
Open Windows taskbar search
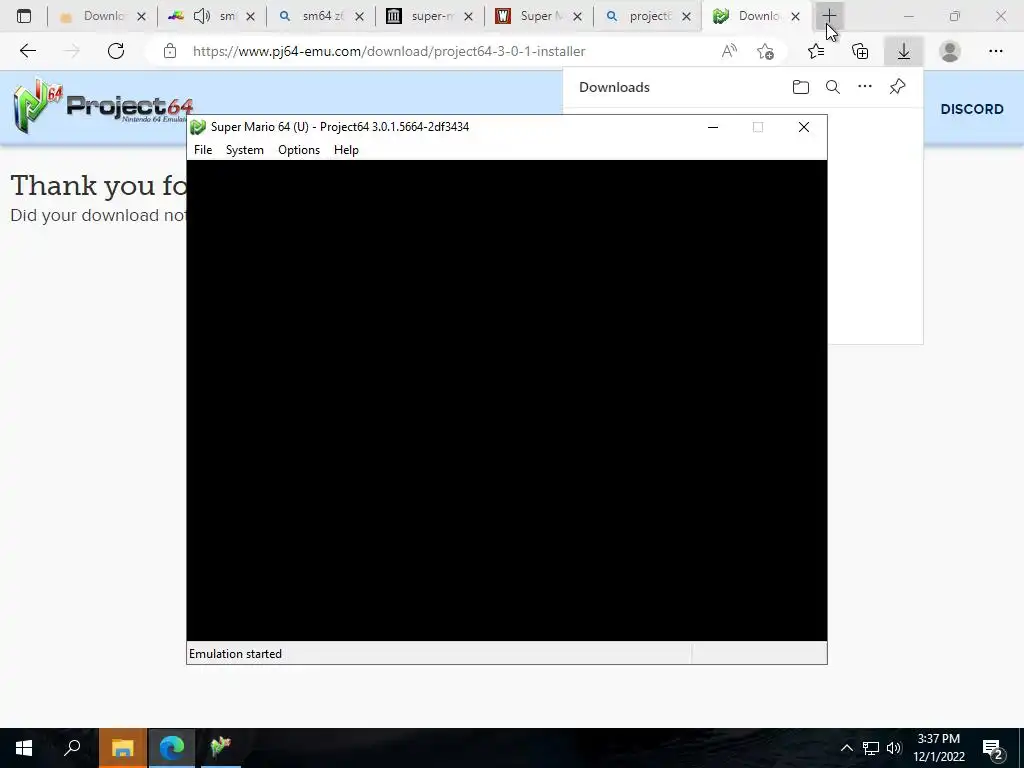pos(72,748)
